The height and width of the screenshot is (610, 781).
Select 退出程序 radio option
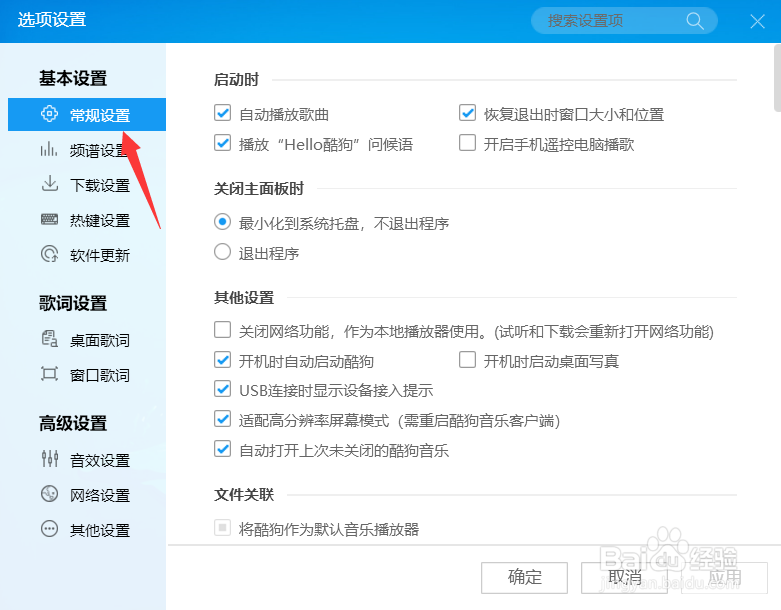[x=222, y=251]
